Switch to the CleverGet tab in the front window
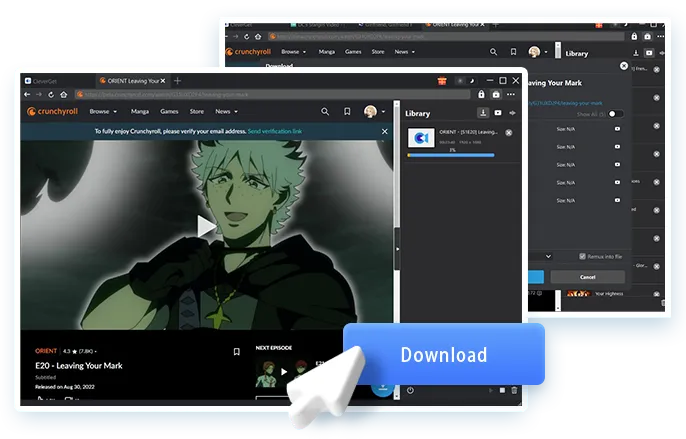The width and height of the screenshot is (686, 439). [40, 81]
